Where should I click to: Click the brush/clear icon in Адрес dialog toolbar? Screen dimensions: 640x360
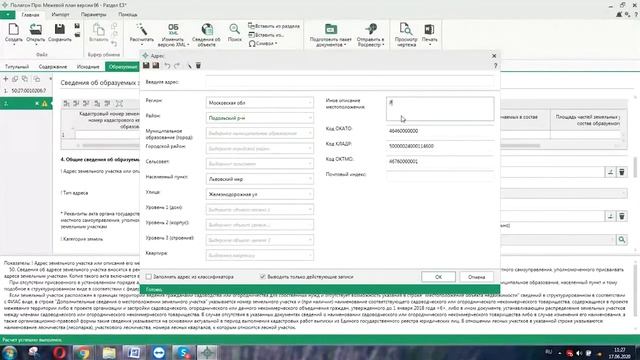click(189, 65)
